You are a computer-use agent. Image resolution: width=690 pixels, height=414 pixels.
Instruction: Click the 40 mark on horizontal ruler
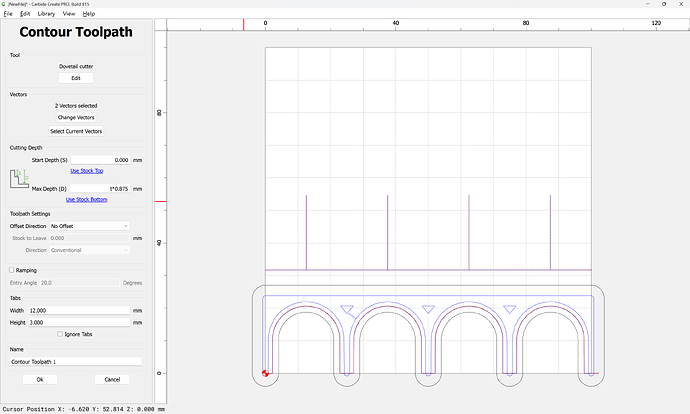[x=396, y=23]
